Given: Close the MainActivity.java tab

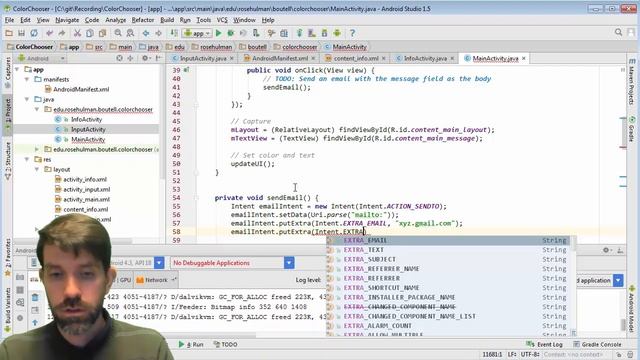Looking at the screenshot, I should (524, 58).
